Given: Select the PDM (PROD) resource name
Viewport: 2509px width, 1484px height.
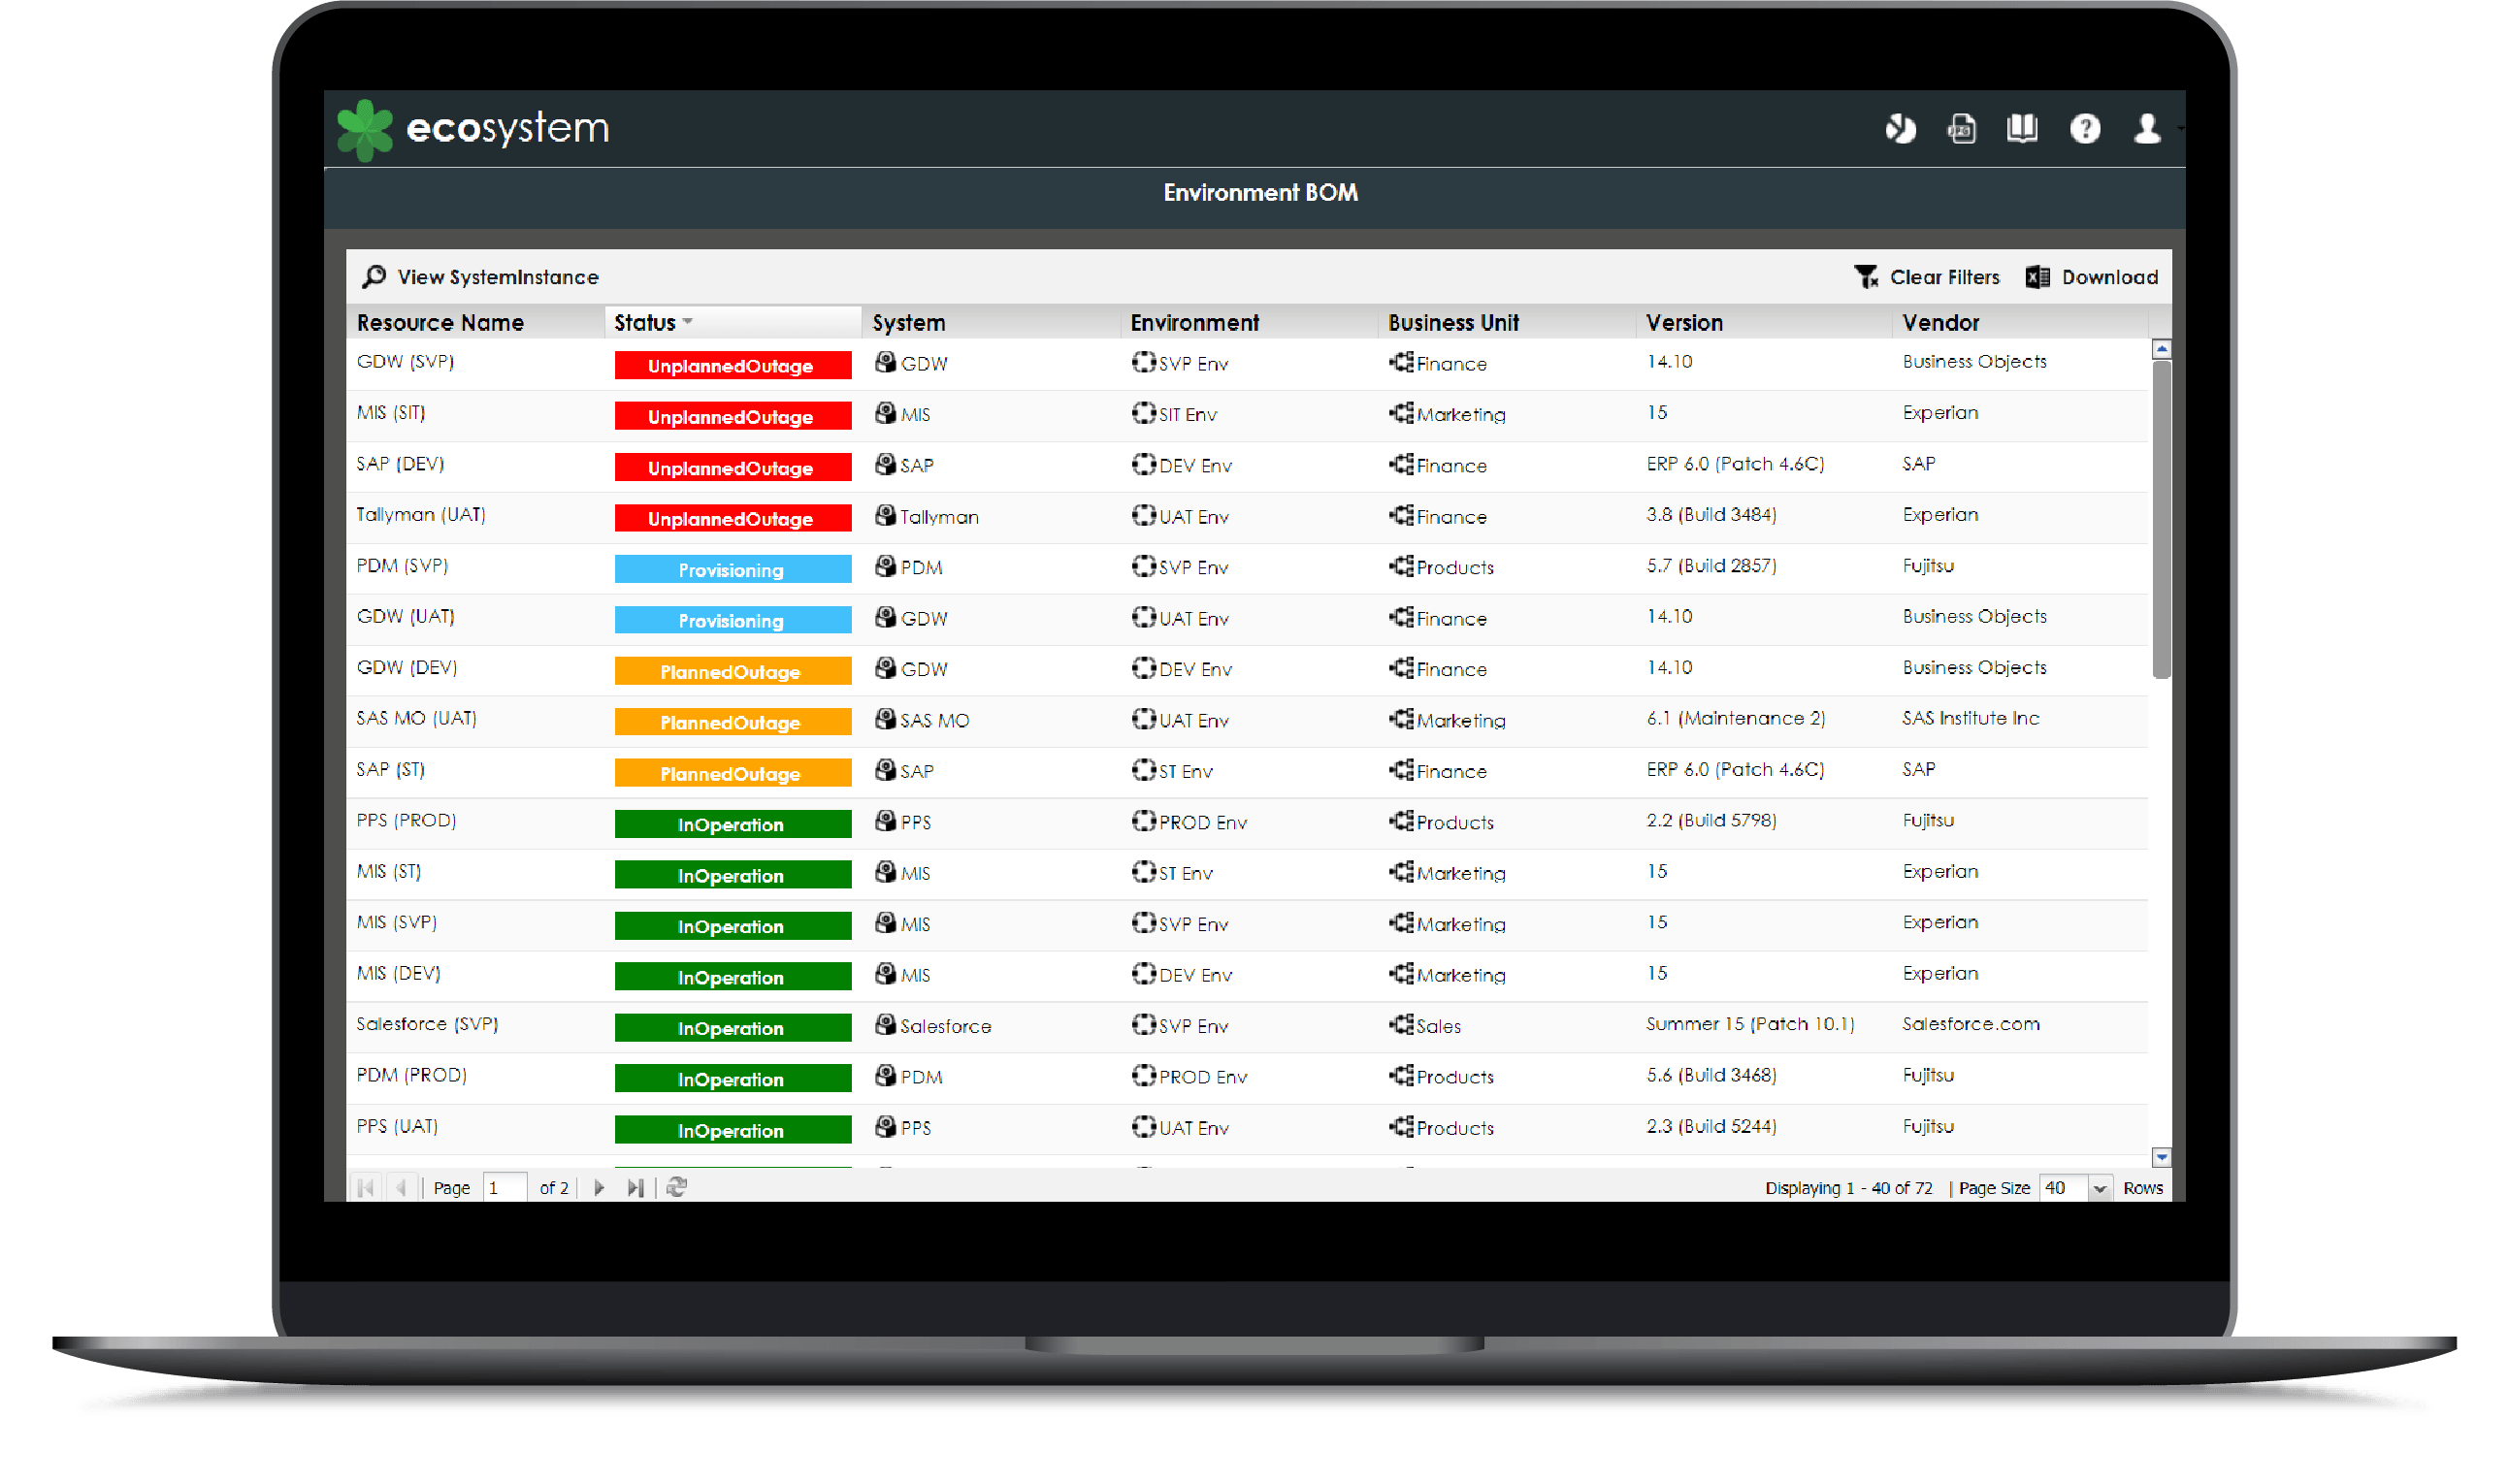Looking at the screenshot, I should pos(412,1075).
